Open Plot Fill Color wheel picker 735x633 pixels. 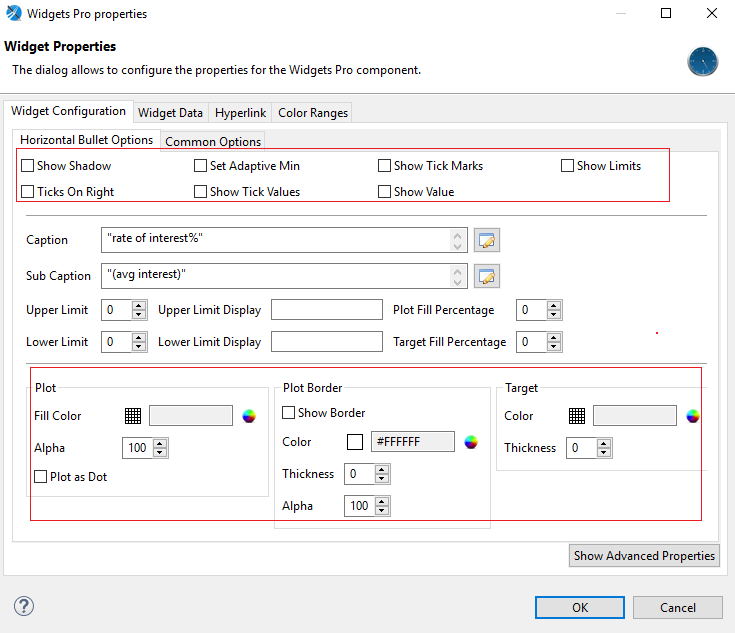[249, 416]
